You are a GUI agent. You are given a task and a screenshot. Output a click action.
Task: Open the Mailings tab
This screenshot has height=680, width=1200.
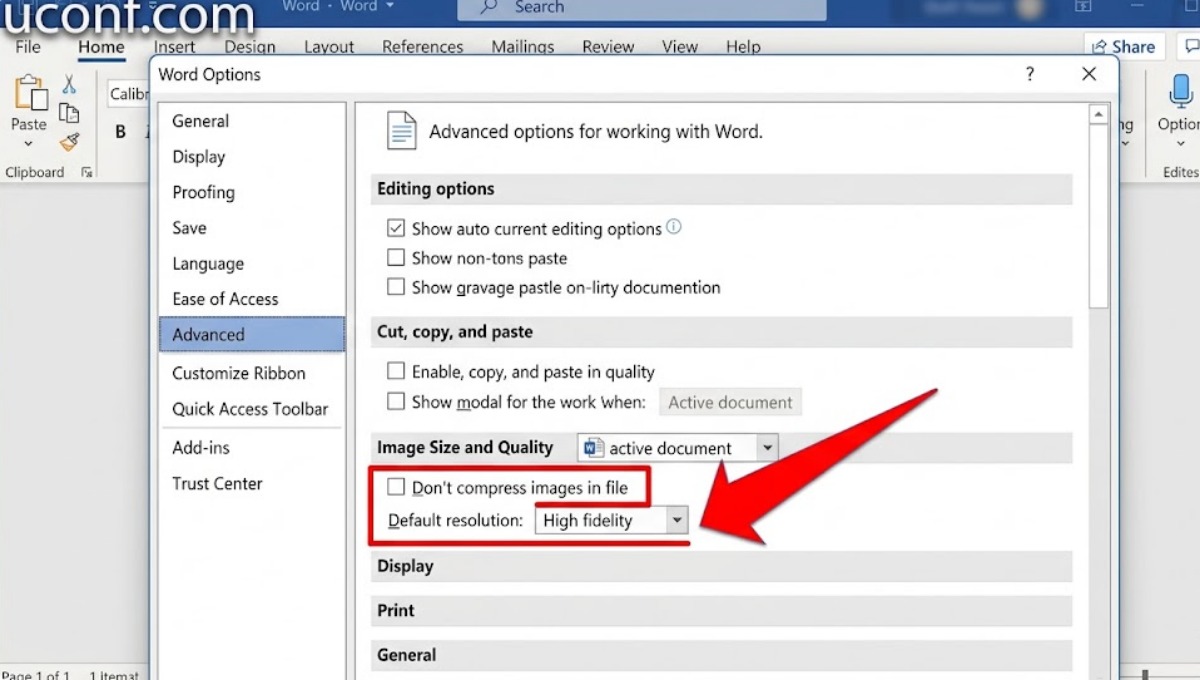coord(523,47)
